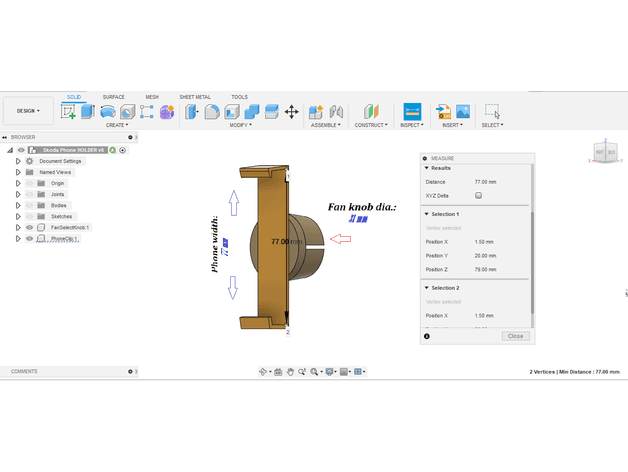The image size is (628, 472).
Task: Click the Insert Canvas image icon
Action: pyautogui.click(x=463, y=112)
